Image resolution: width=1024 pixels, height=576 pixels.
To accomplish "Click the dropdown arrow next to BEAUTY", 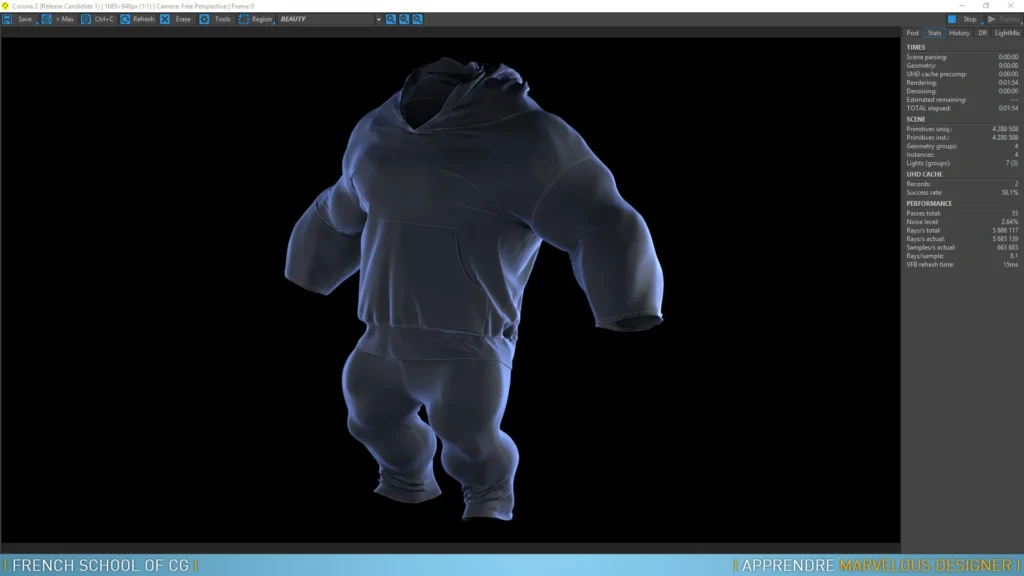I will click(x=378, y=19).
